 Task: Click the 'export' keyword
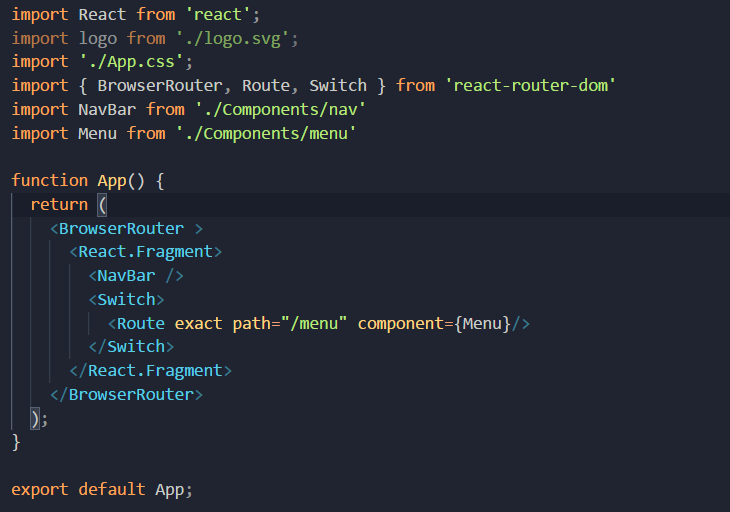click(x=40, y=490)
